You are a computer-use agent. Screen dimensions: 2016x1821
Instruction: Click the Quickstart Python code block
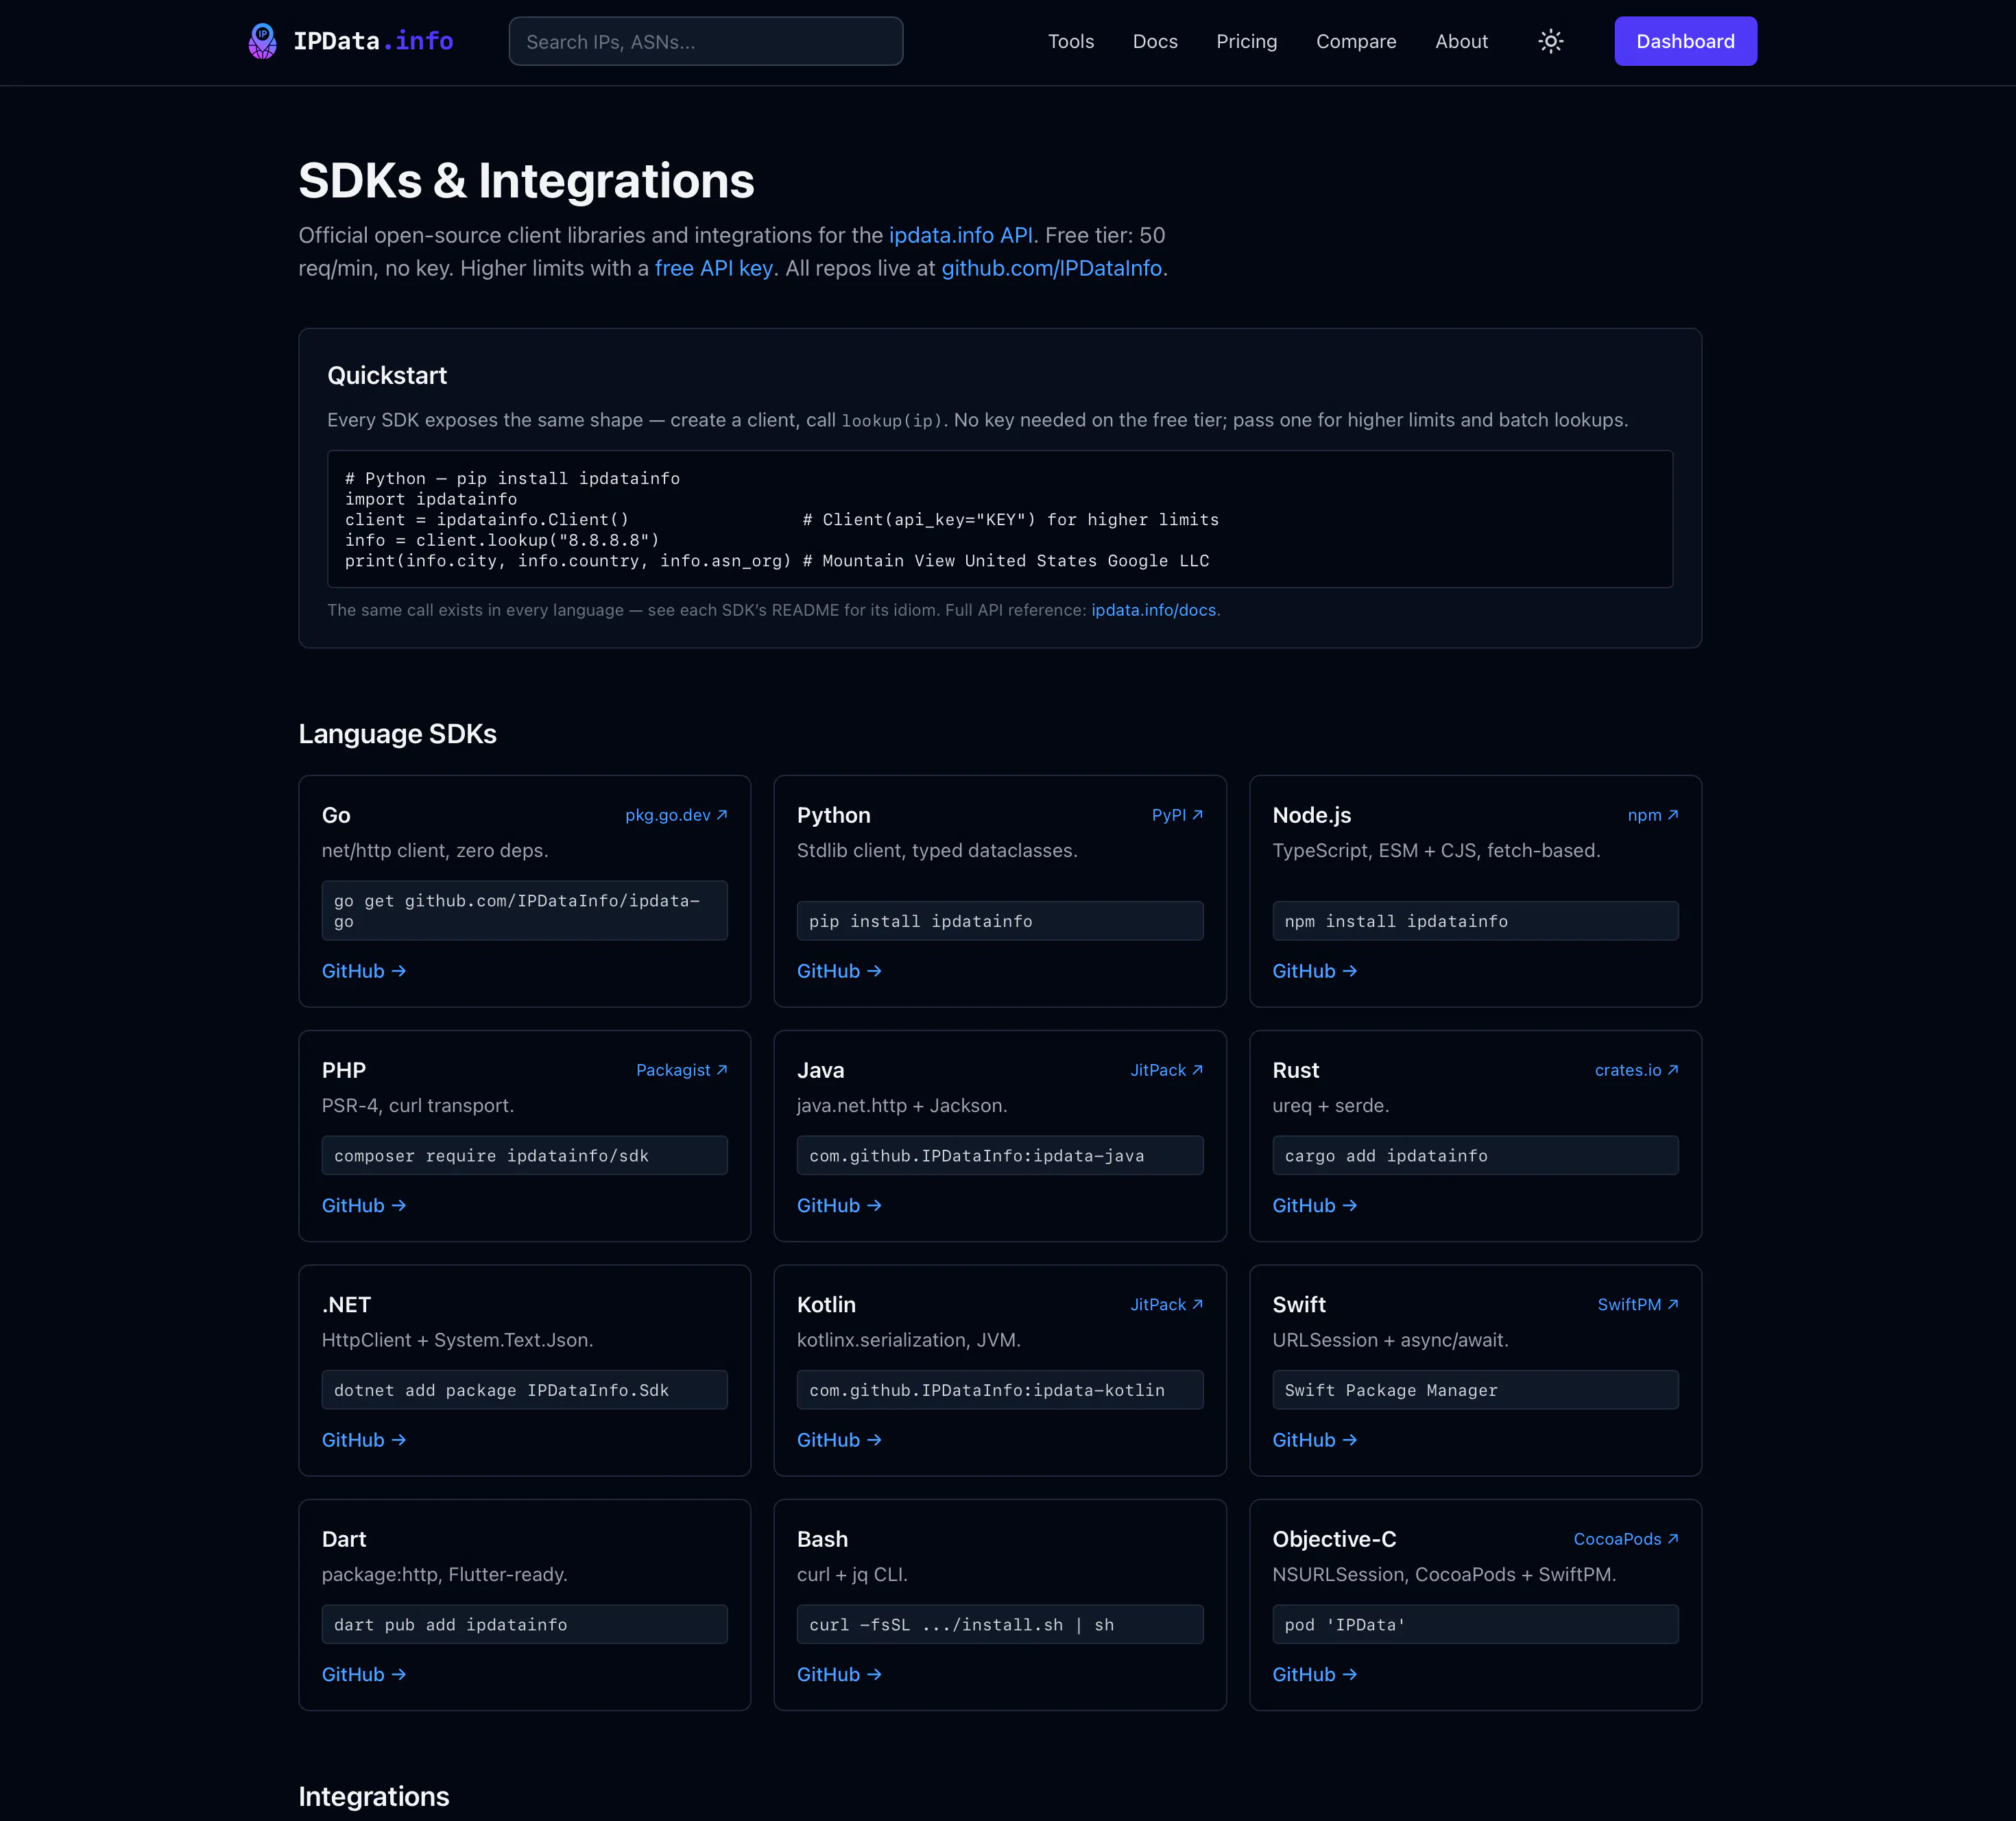pyautogui.click(x=999, y=519)
